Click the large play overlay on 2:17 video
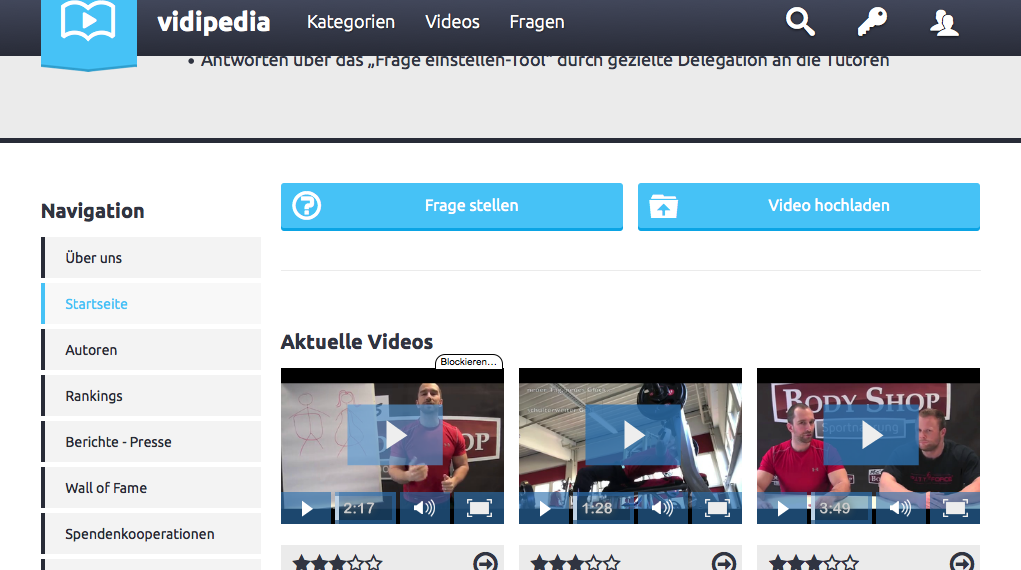Viewport: 1021px width, 570px height. pos(395,435)
